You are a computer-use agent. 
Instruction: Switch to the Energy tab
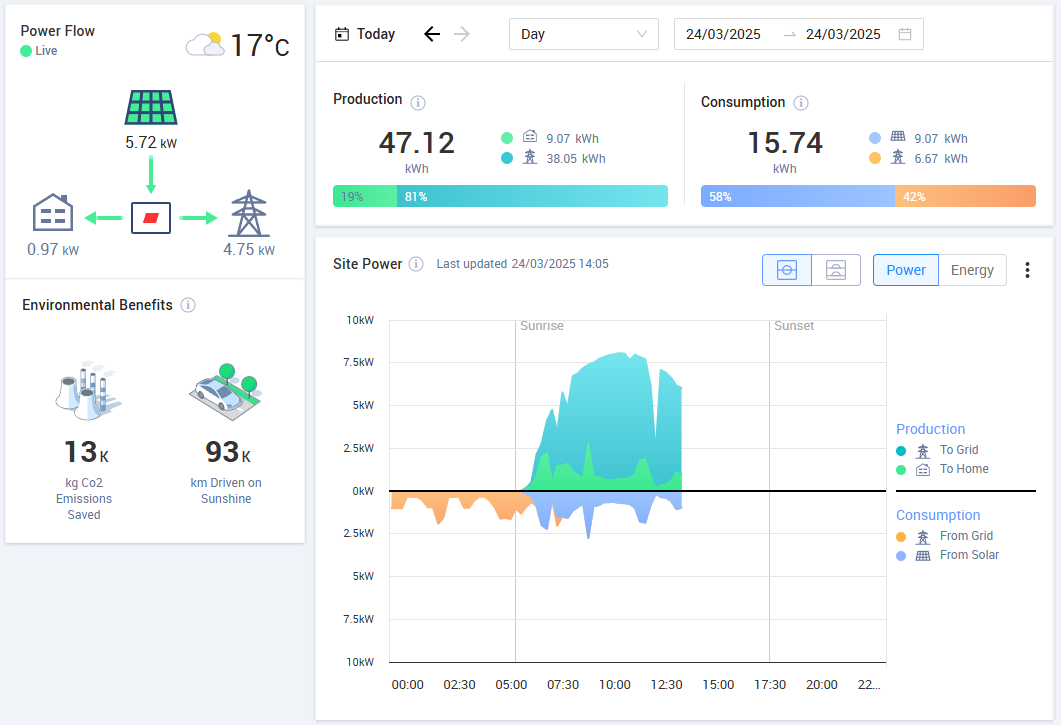(972, 270)
